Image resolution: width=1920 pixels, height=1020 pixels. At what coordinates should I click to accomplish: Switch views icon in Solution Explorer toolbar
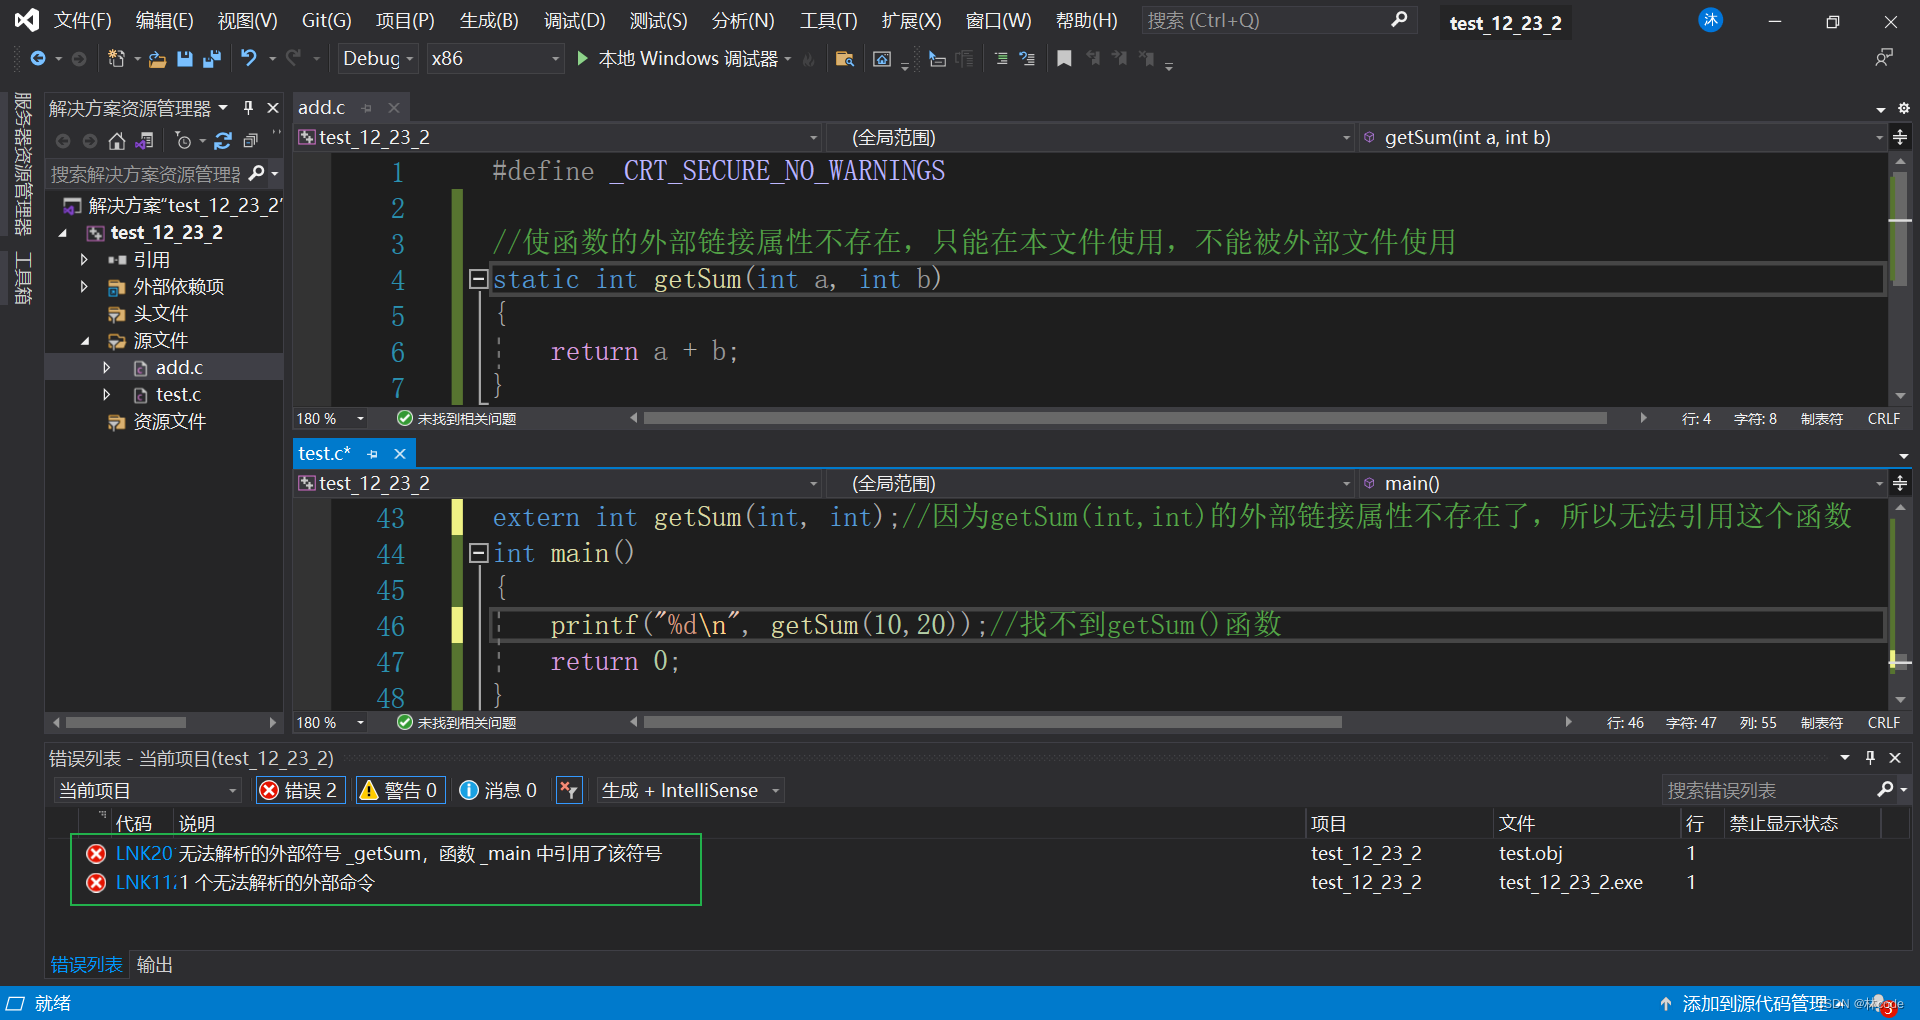click(x=145, y=141)
